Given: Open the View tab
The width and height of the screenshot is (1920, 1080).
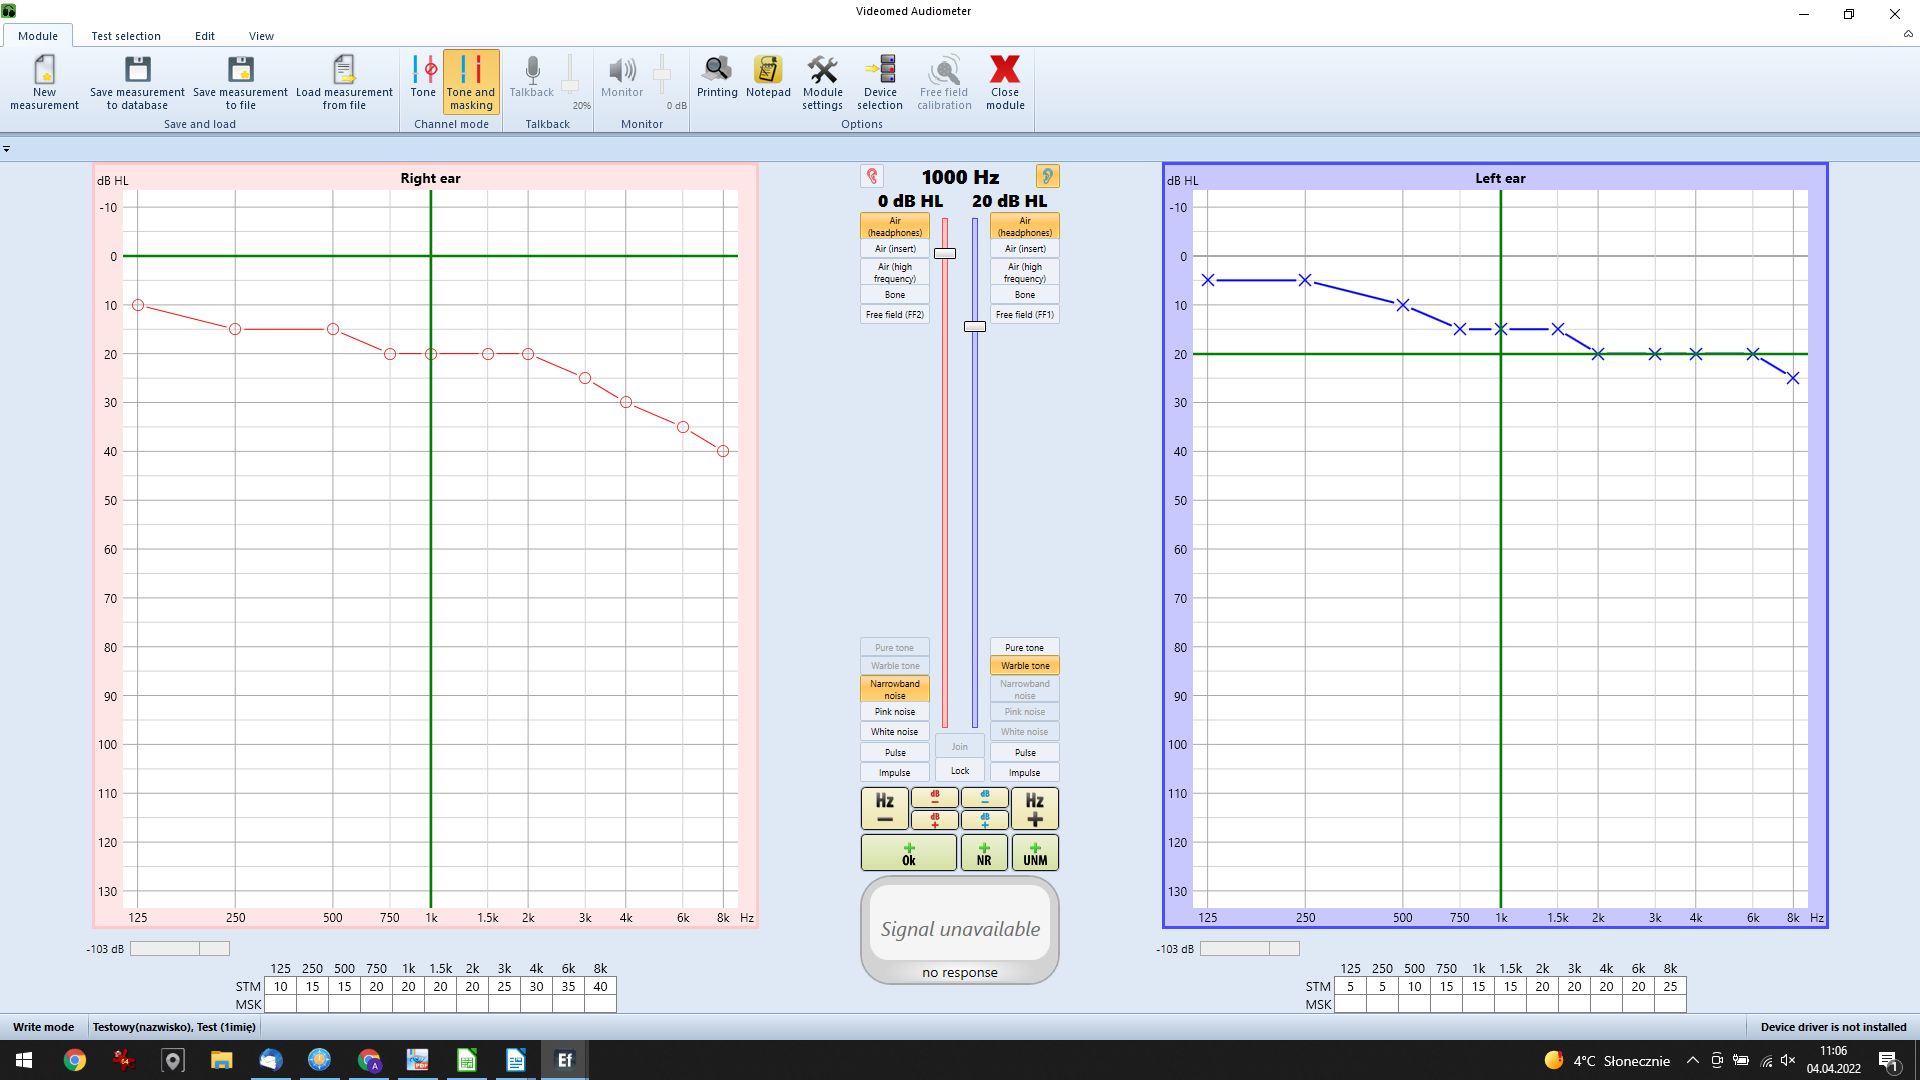Looking at the screenshot, I should point(261,36).
